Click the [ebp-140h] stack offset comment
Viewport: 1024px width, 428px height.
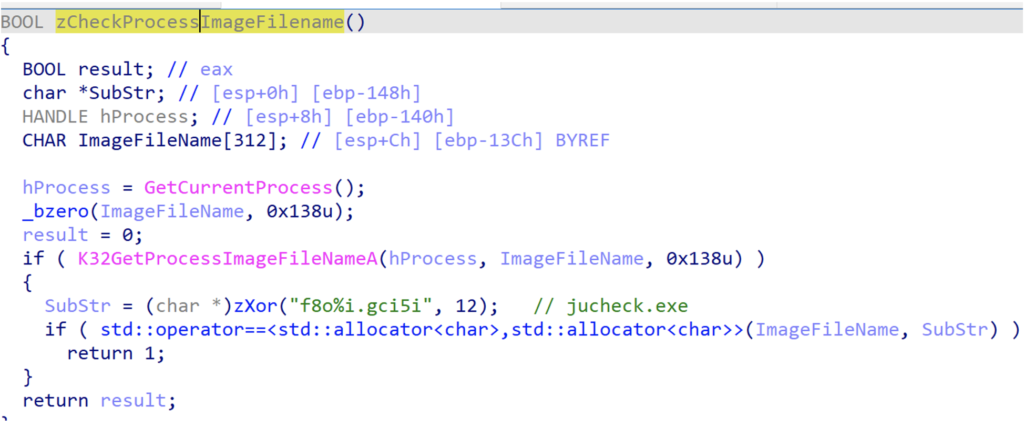[400, 117]
